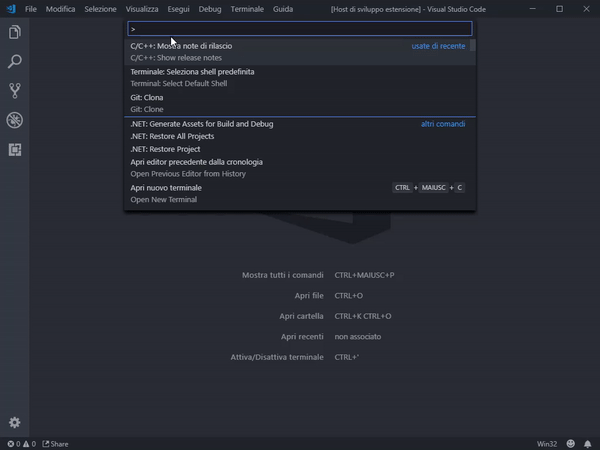This screenshot has width=600, height=450.
Task: Run .NET: Restore Project command
Action: [x=300, y=149]
